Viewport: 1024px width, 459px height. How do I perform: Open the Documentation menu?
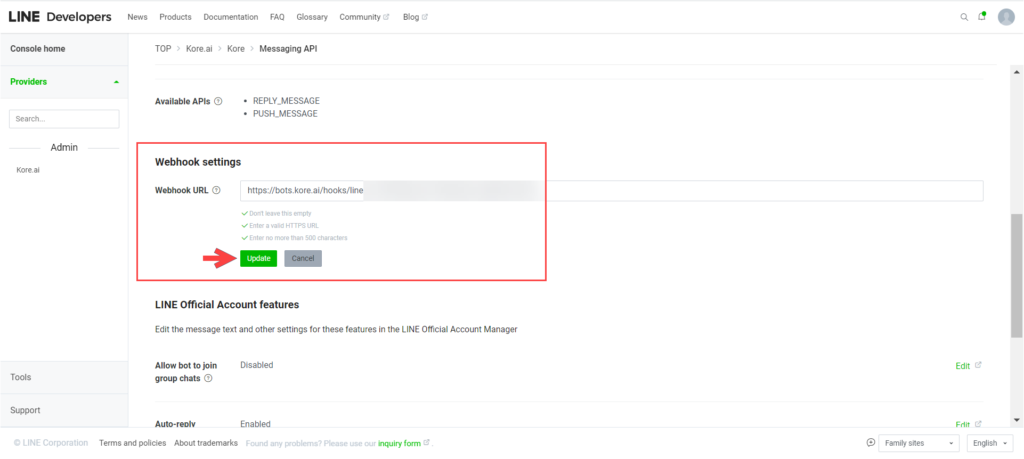point(230,17)
